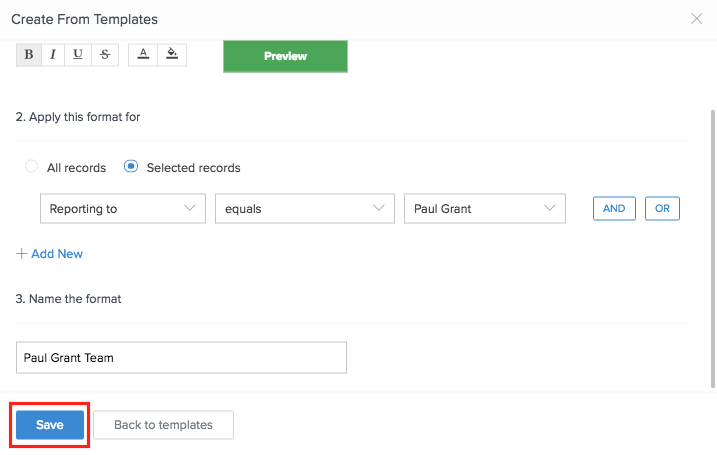Screen dimensions: 717x455
Task: Click the Add New criteria link
Action: [x=57, y=254]
